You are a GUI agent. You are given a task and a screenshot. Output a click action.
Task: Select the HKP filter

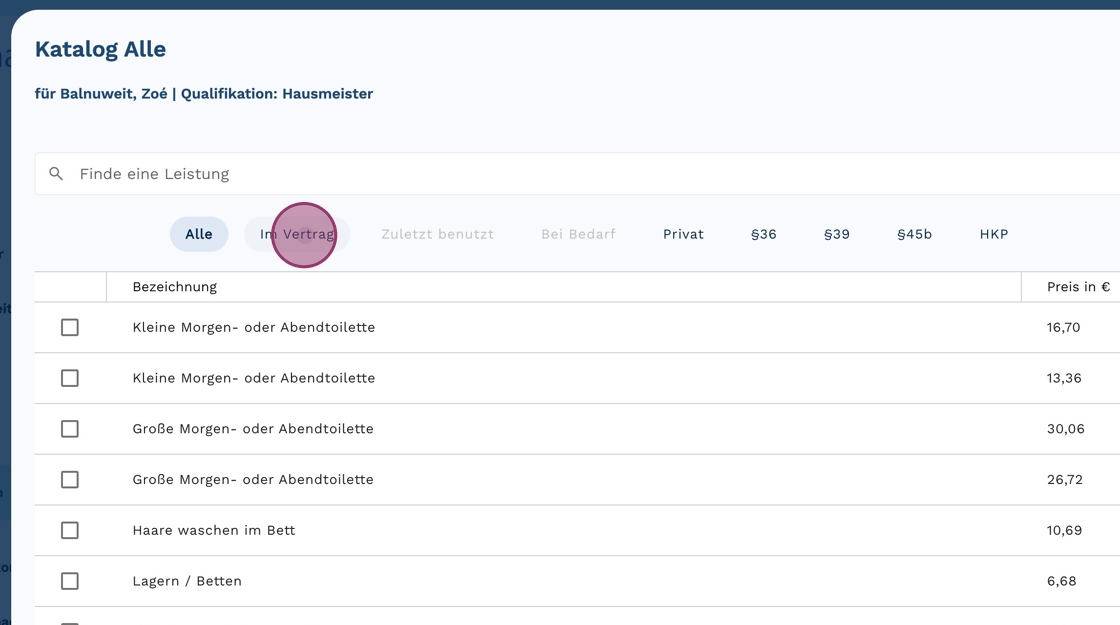pos(994,234)
